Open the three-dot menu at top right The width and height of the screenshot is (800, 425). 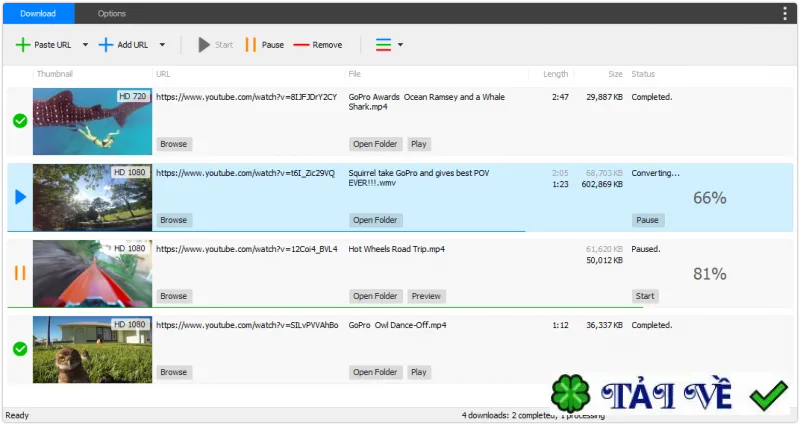coord(785,14)
